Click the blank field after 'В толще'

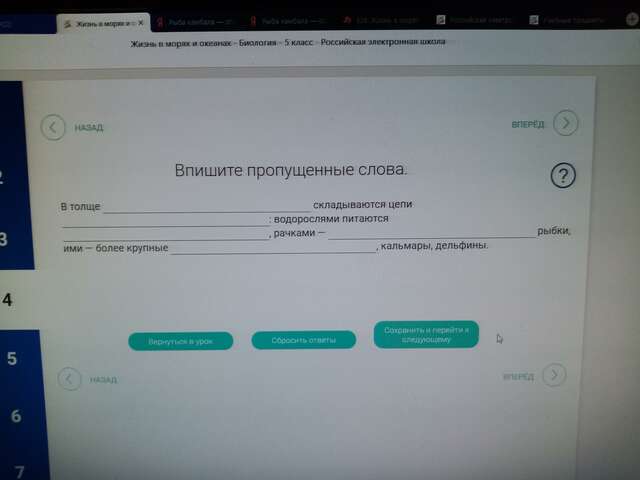[x=207, y=206]
